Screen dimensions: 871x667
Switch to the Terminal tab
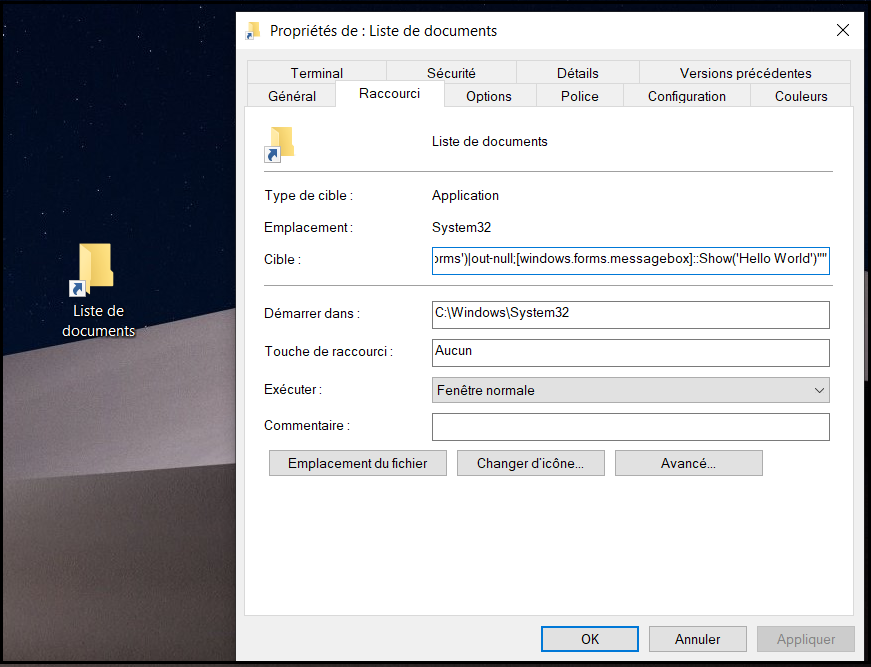click(316, 73)
